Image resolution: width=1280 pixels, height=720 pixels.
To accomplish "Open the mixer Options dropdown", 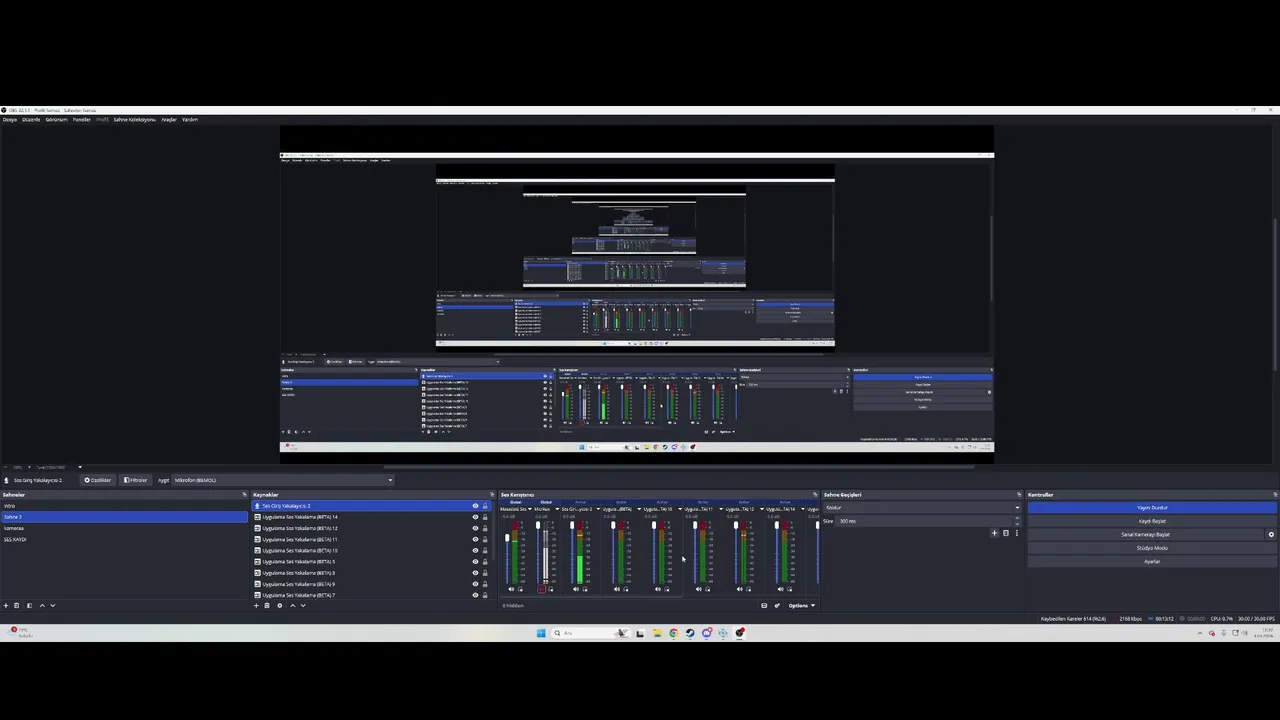I will coord(801,605).
